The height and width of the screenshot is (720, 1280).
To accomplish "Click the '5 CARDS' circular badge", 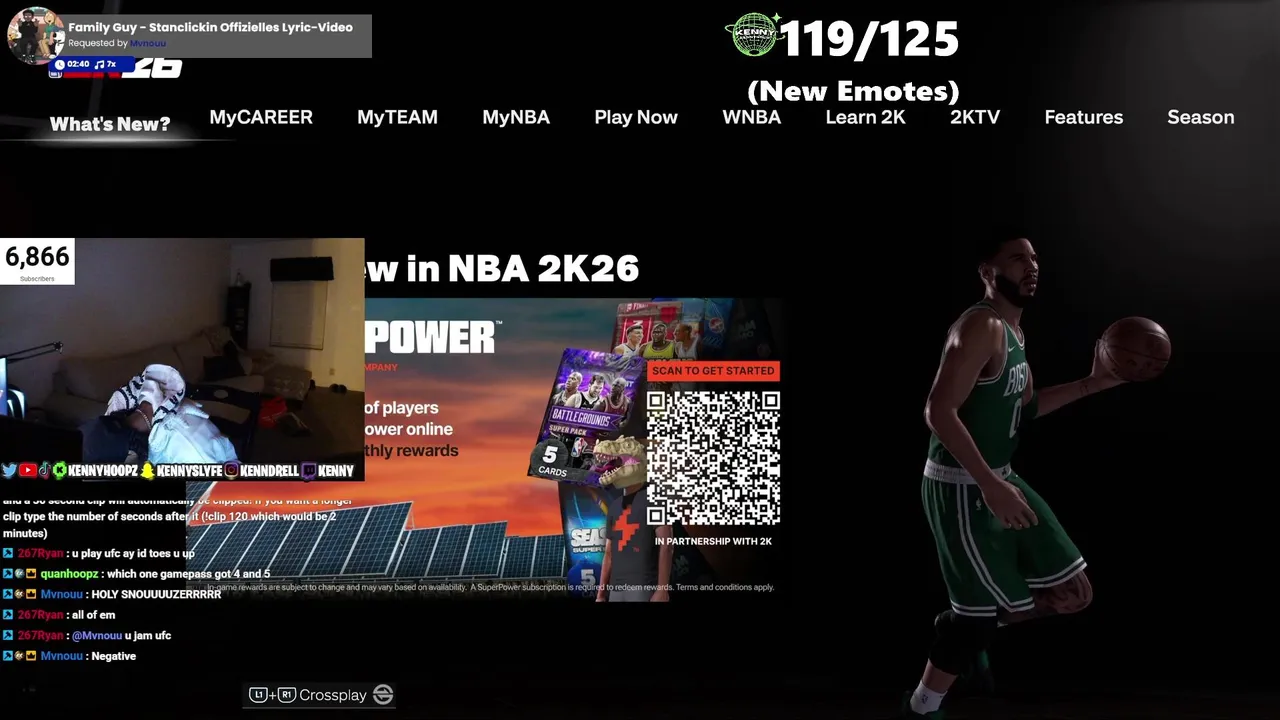I will [551, 460].
